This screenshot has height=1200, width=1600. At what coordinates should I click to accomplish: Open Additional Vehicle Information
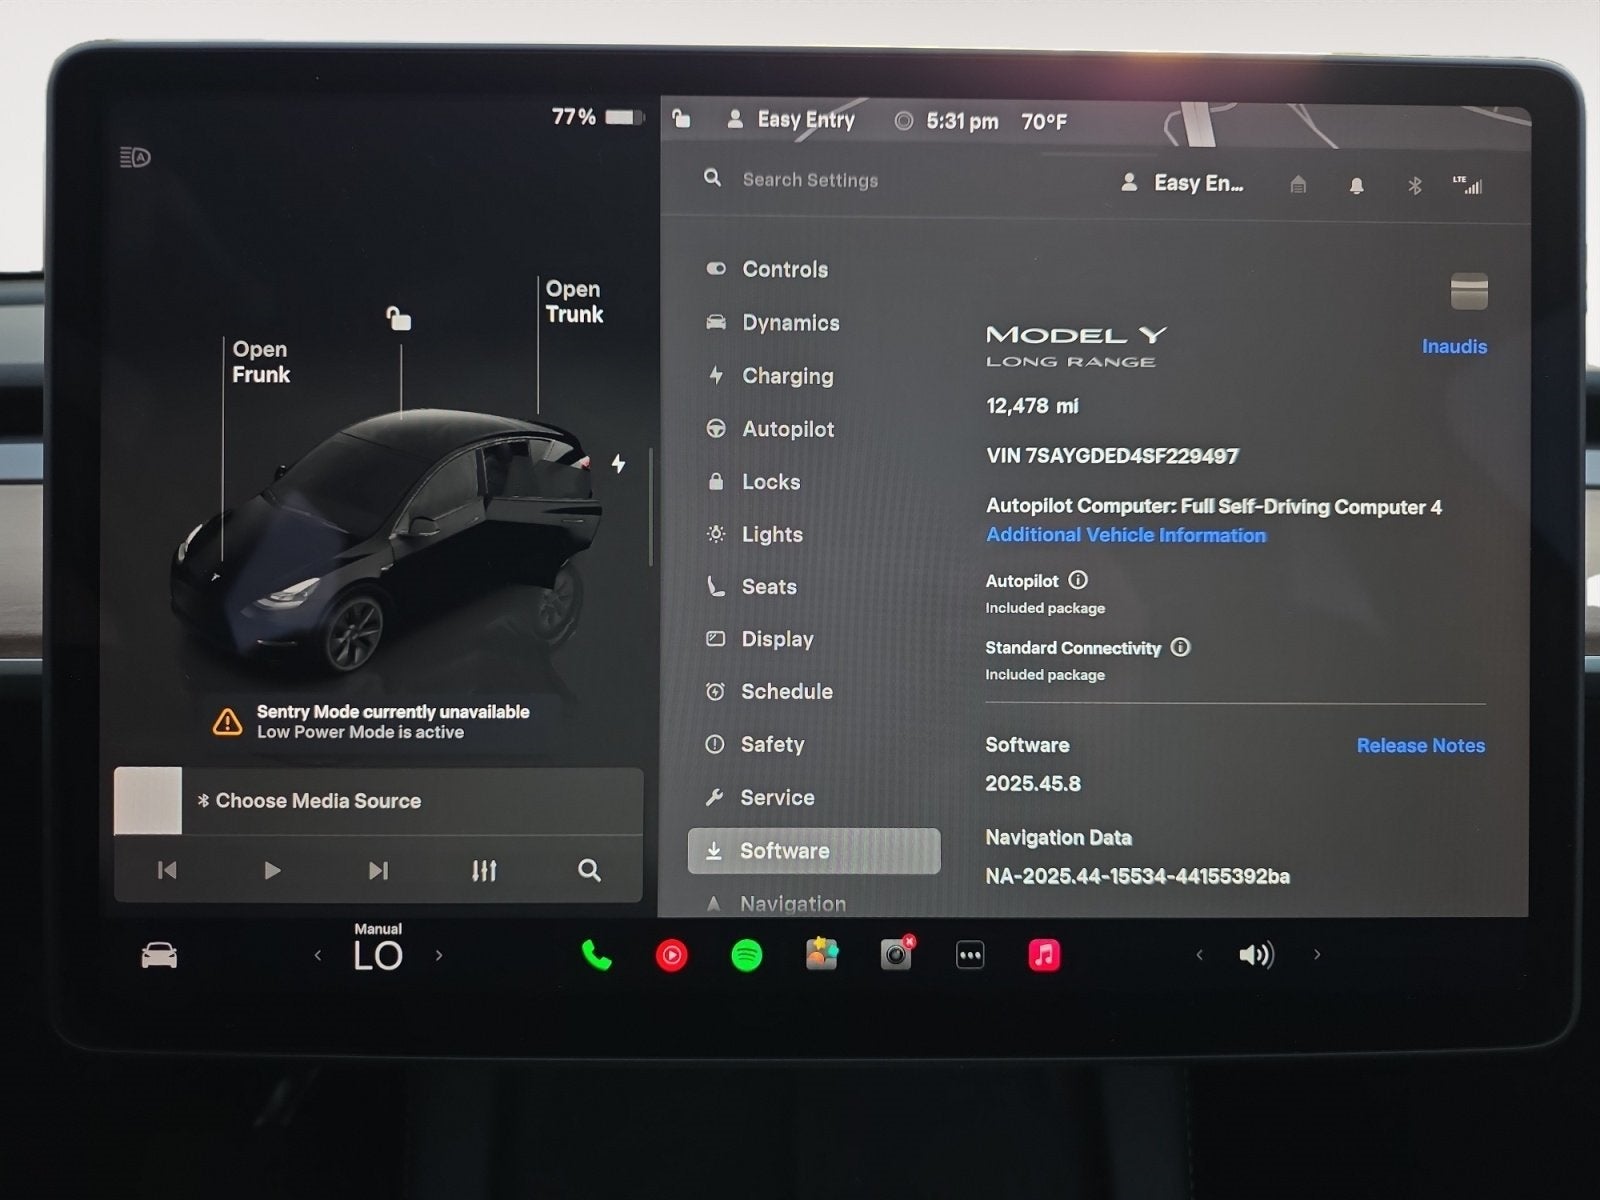point(1125,535)
